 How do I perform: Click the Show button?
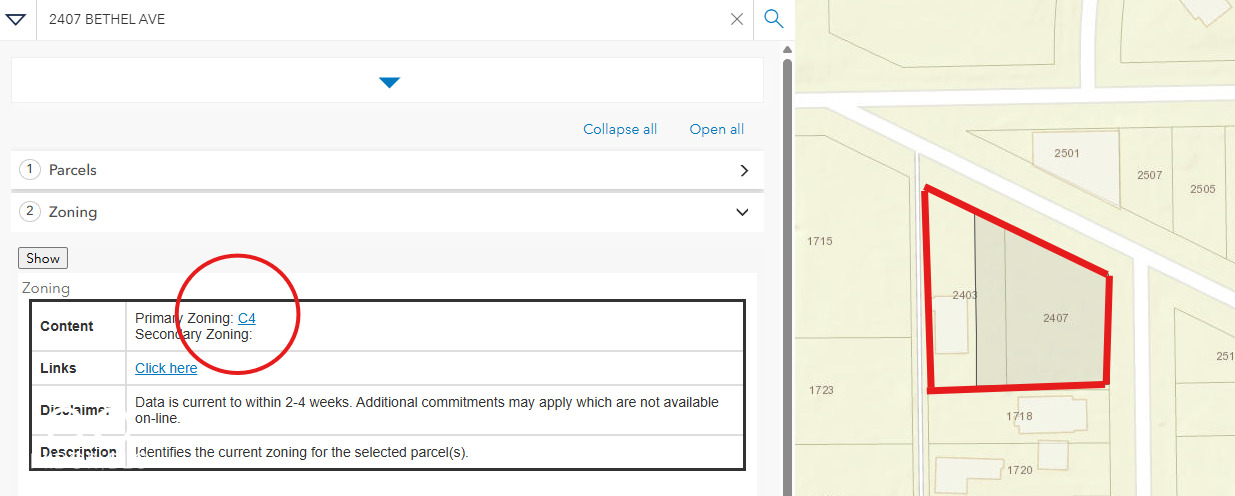click(x=43, y=258)
